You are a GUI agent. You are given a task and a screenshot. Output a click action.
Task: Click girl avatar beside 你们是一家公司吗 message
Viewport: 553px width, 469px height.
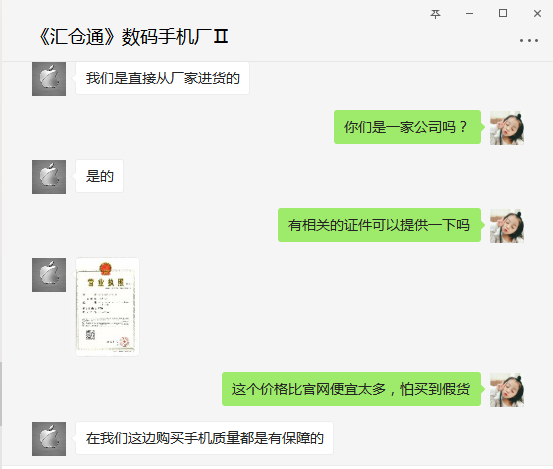pyautogui.click(x=507, y=128)
